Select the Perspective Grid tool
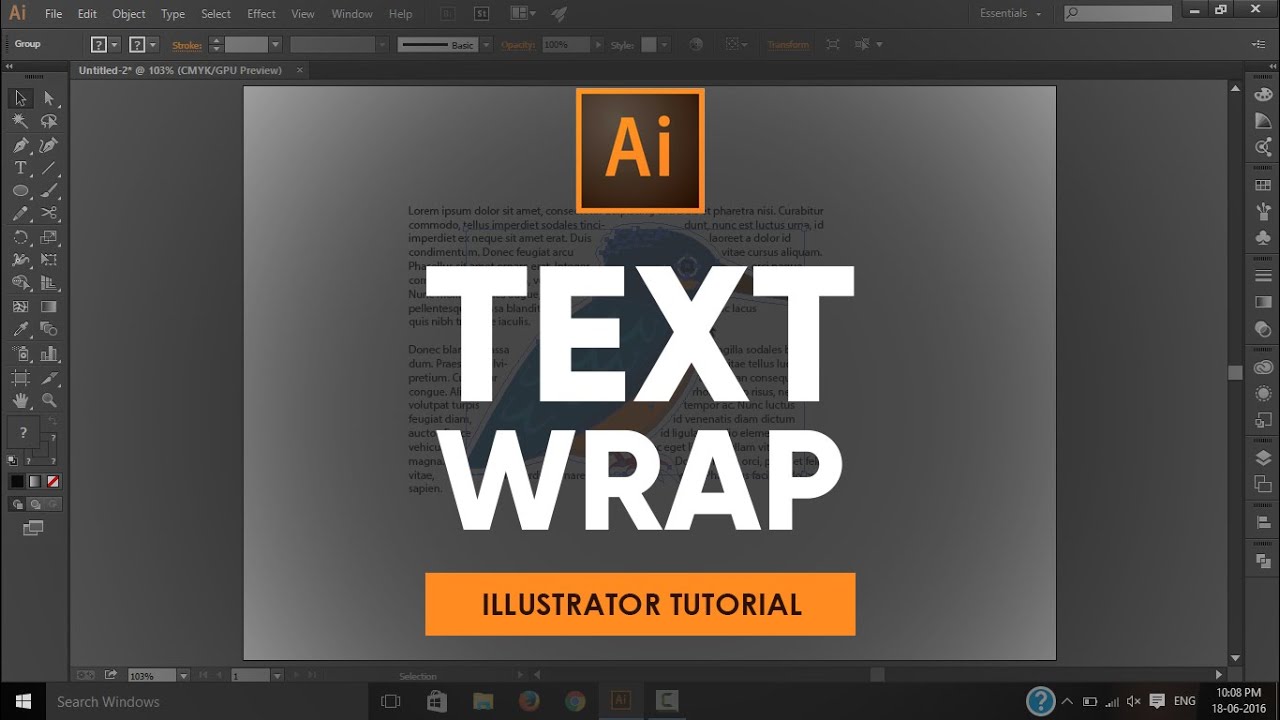Screen dimensions: 1280x720 tap(49, 283)
